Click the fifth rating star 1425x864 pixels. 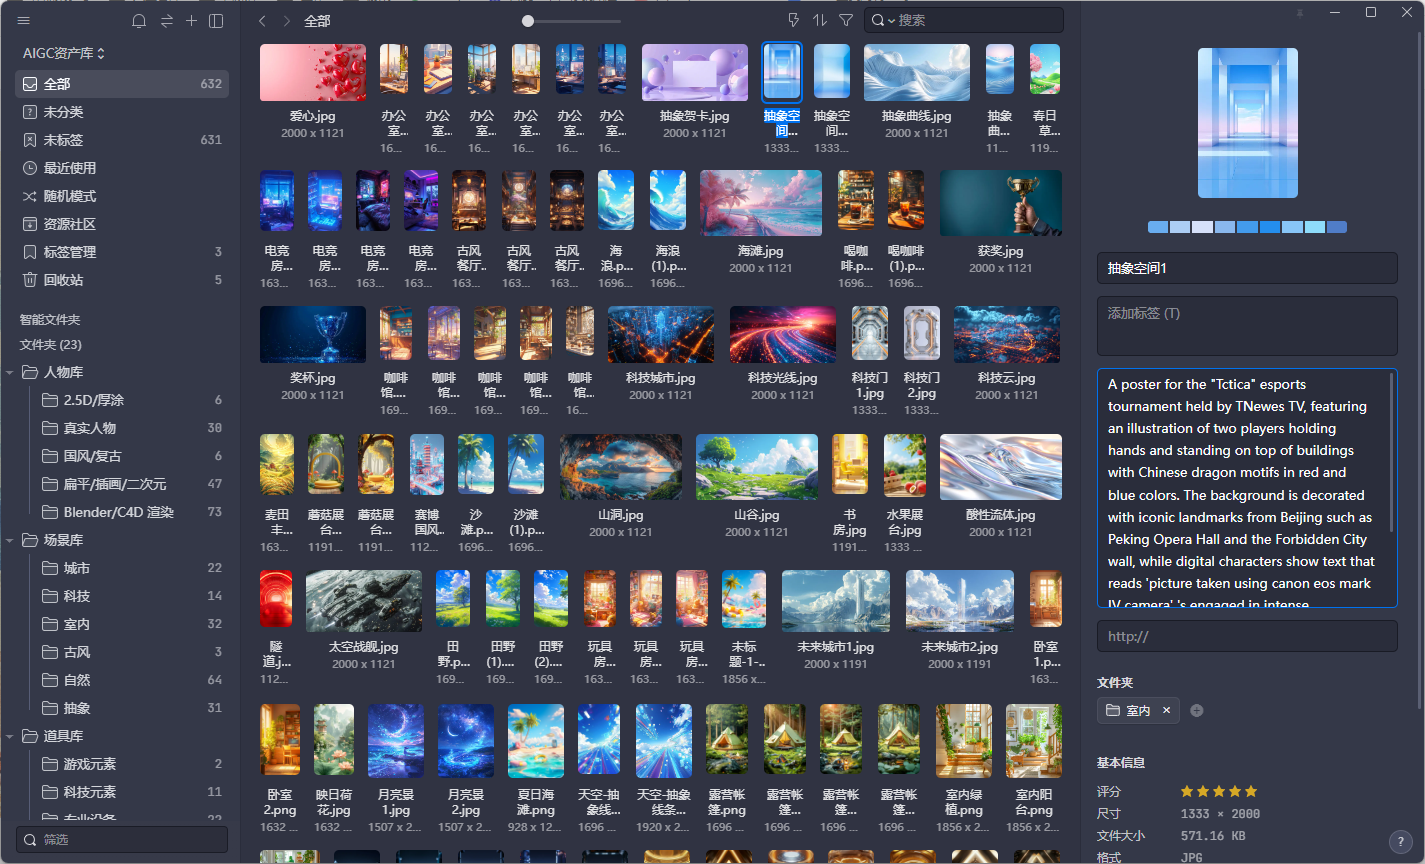coord(1251,791)
